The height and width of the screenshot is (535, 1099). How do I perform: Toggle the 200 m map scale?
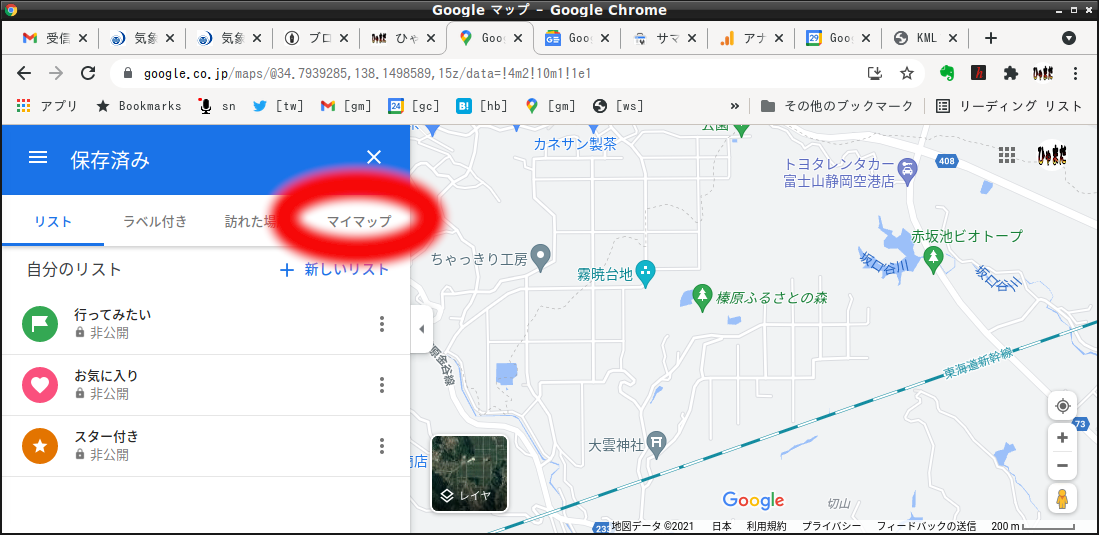point(1032,526)
